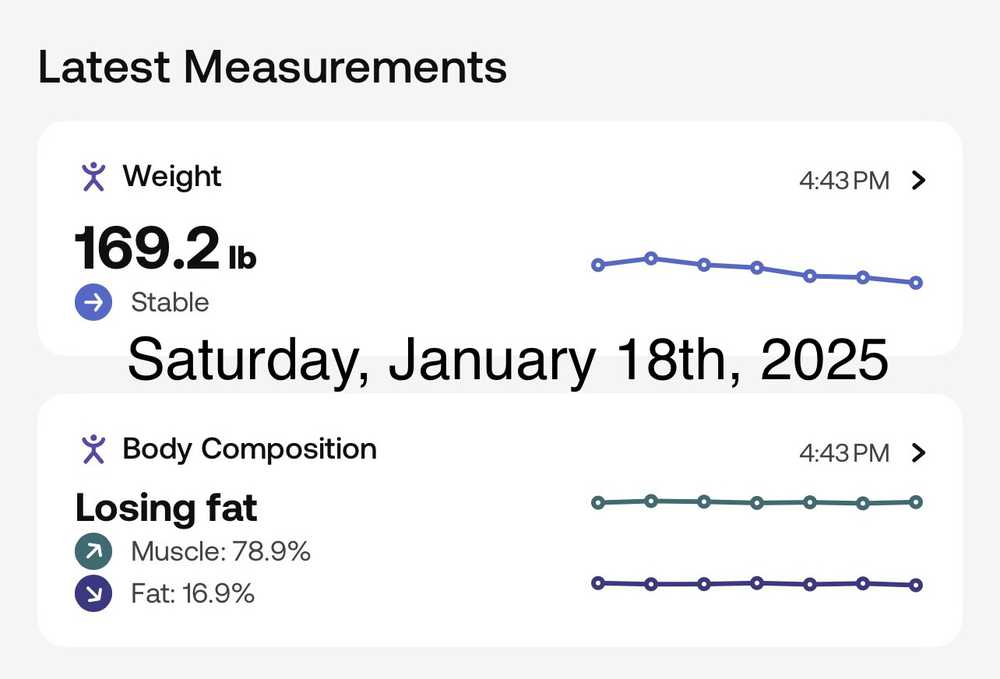This screenshot has width=1000, height=679.
Task: Tap the Stable trend label
Action: click(x=170, y=302)
